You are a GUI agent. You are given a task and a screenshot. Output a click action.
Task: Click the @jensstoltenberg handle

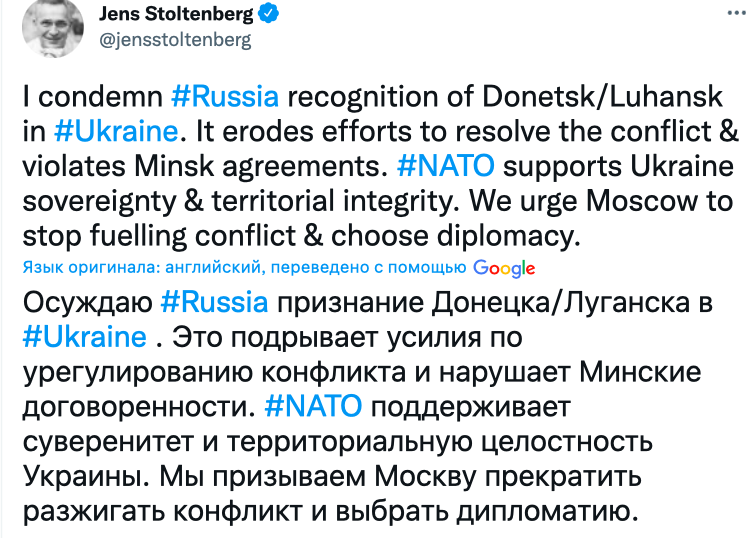[x=174, y=40]
